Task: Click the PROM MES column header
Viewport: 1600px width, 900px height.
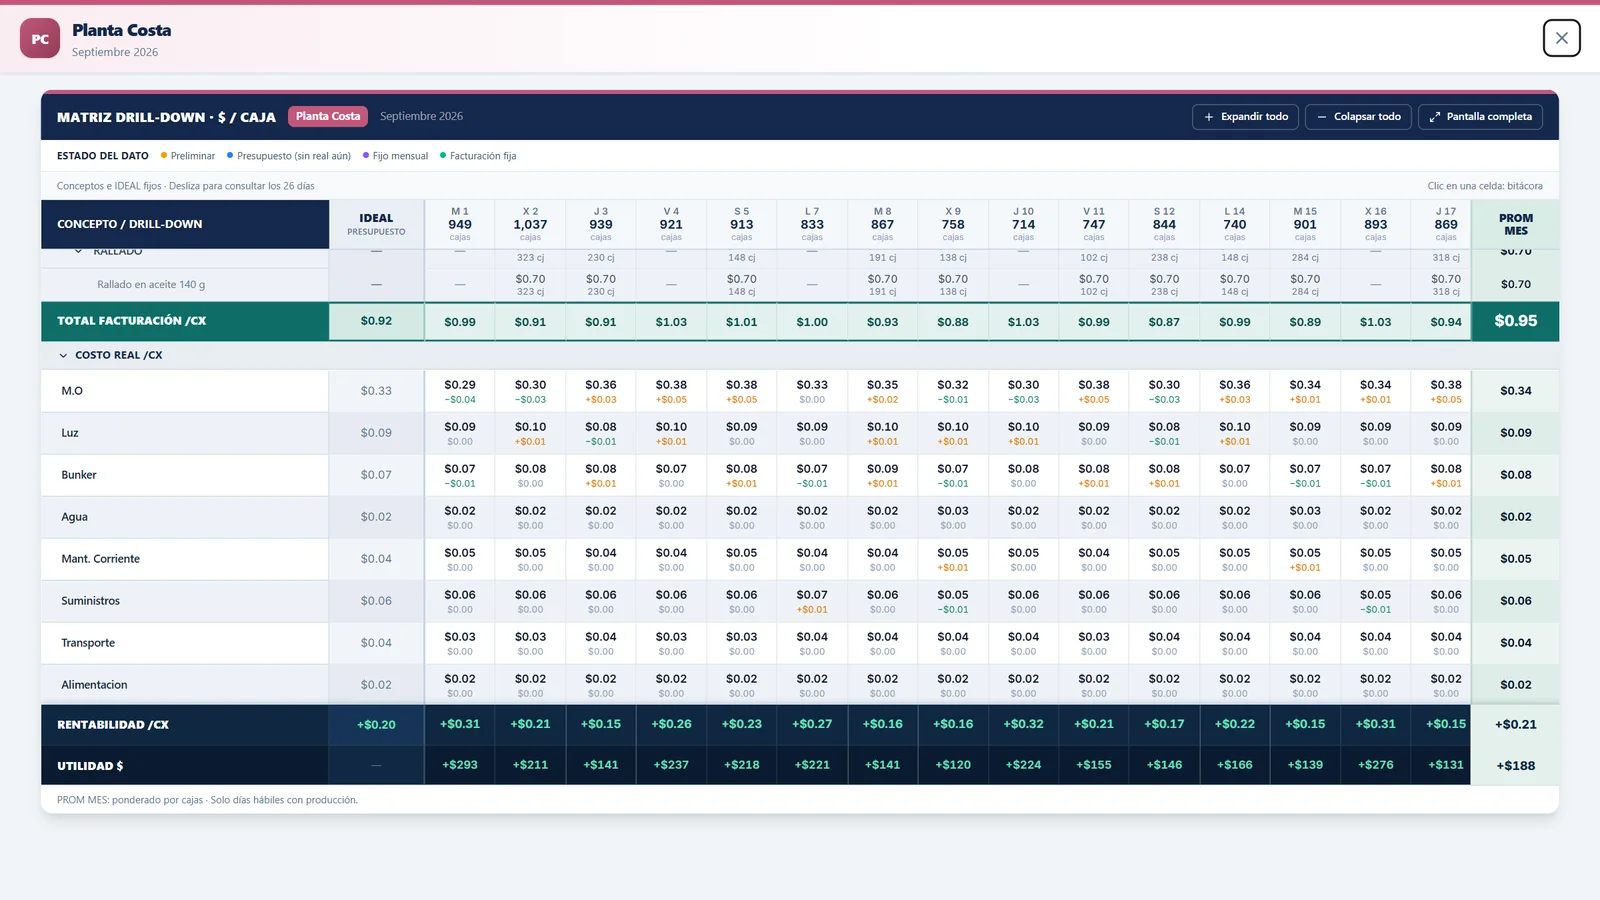Action: click(x=1515, y=224)
